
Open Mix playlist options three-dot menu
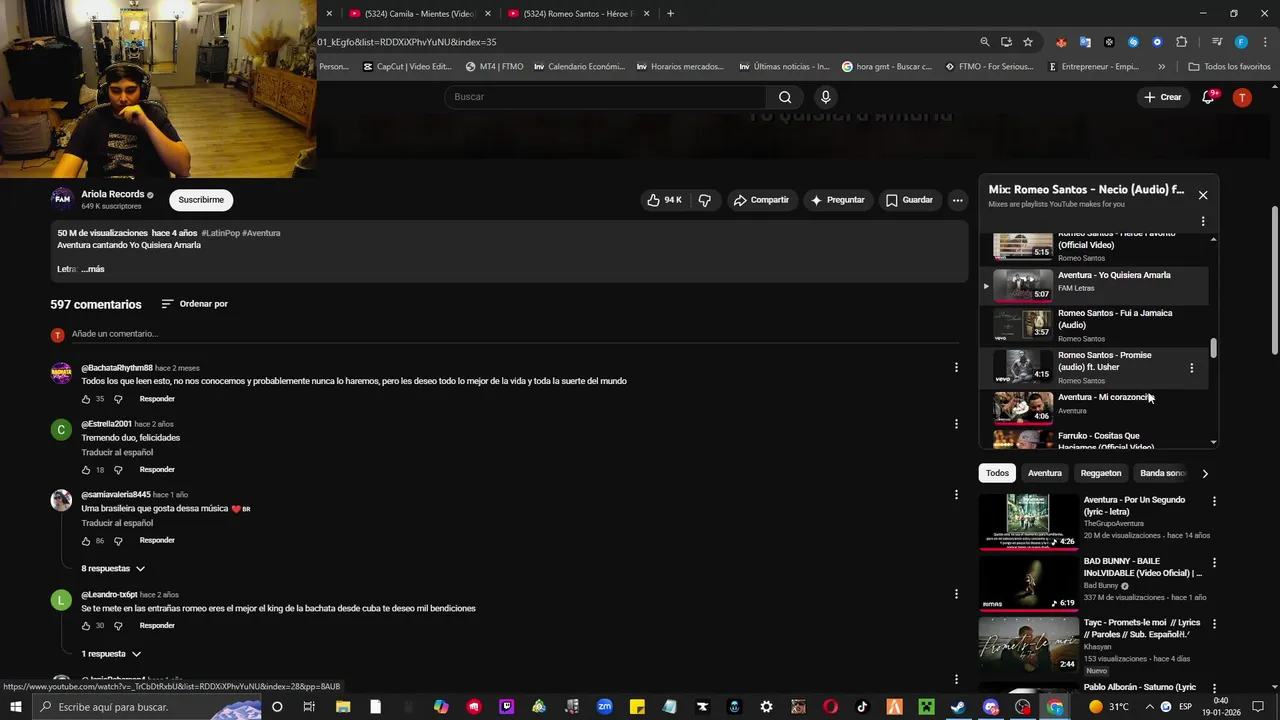tap(1203, 221)
